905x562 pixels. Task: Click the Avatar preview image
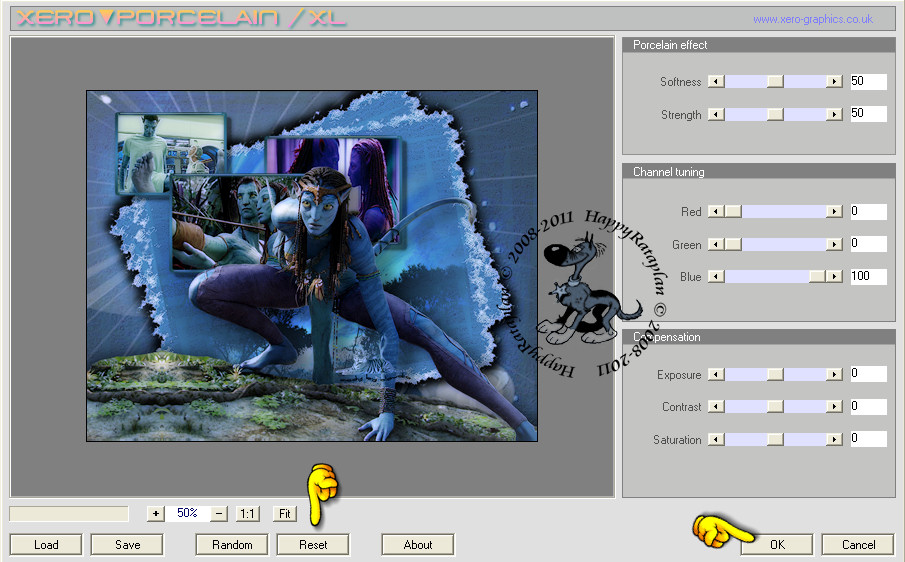click(x=312, y=266)
